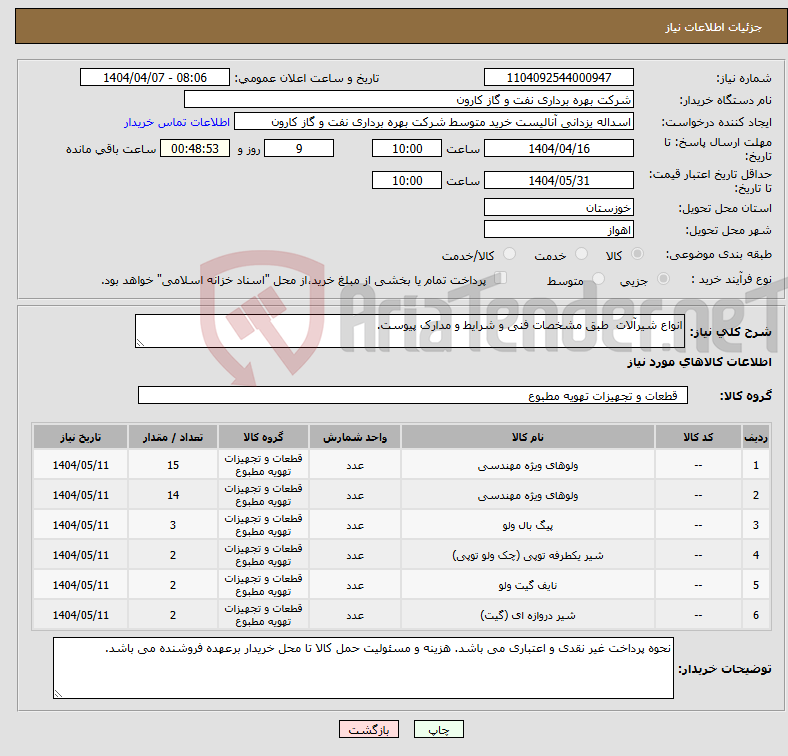The image size is (788, 756).
Task: Select the جزیی purchase type radio
Action: click(x=663, y=279)
